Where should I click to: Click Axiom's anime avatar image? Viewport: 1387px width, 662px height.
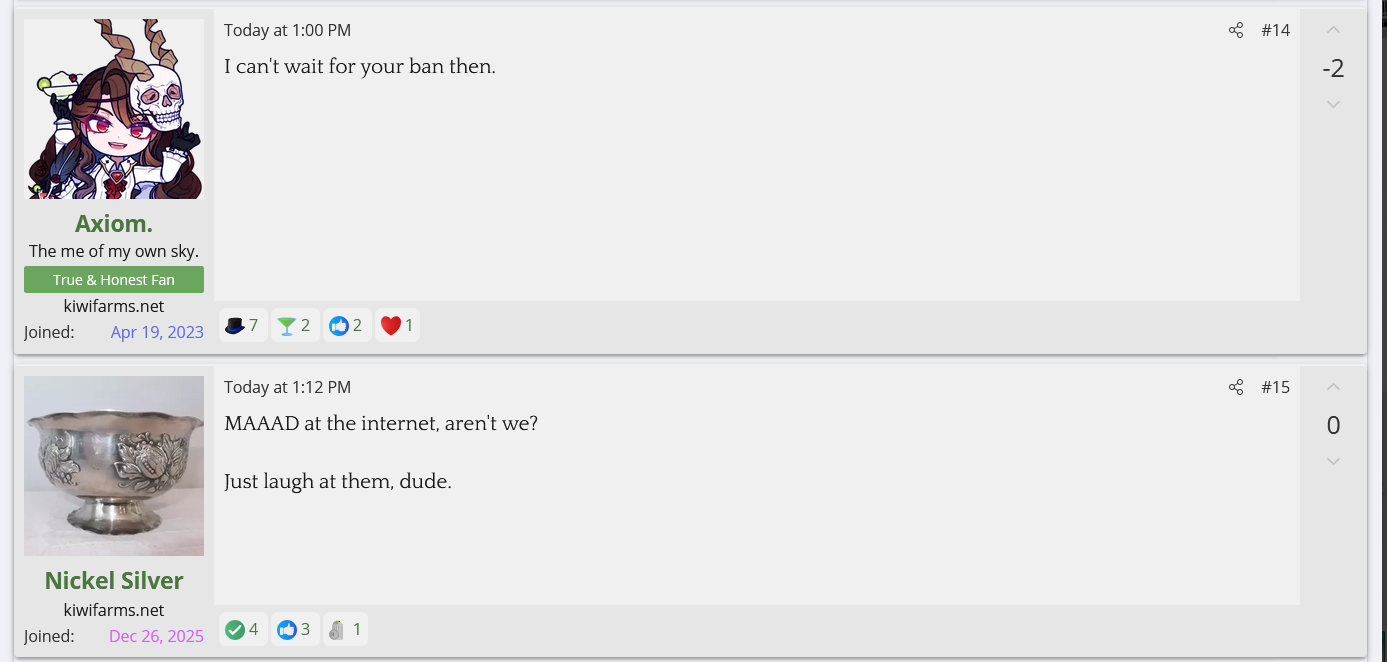114,109
